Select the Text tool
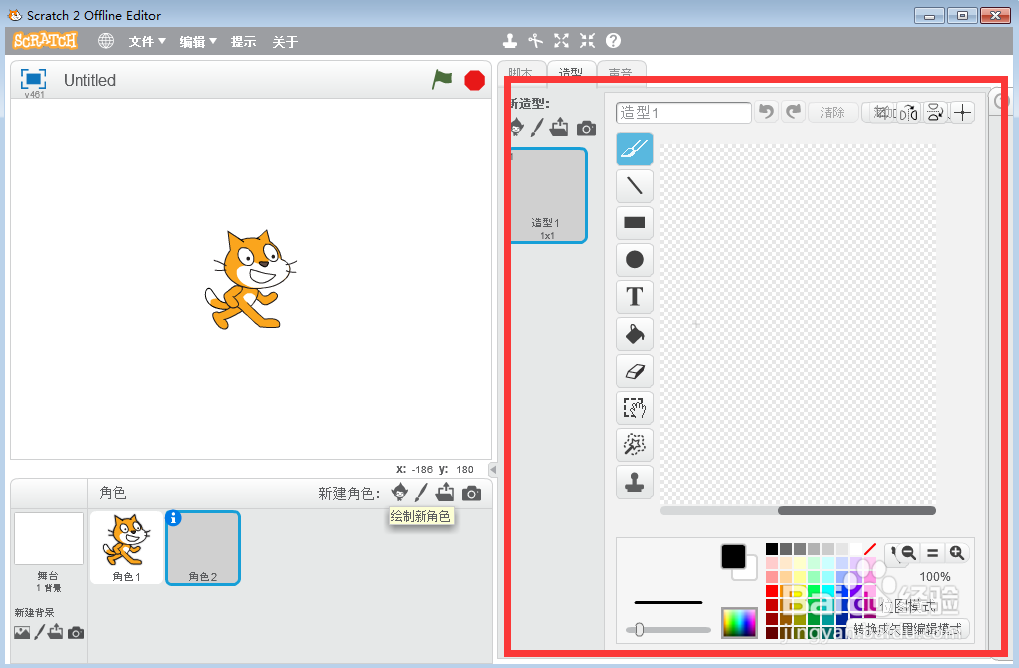This screenshot has height=668, width=1019. click(634, 297)
